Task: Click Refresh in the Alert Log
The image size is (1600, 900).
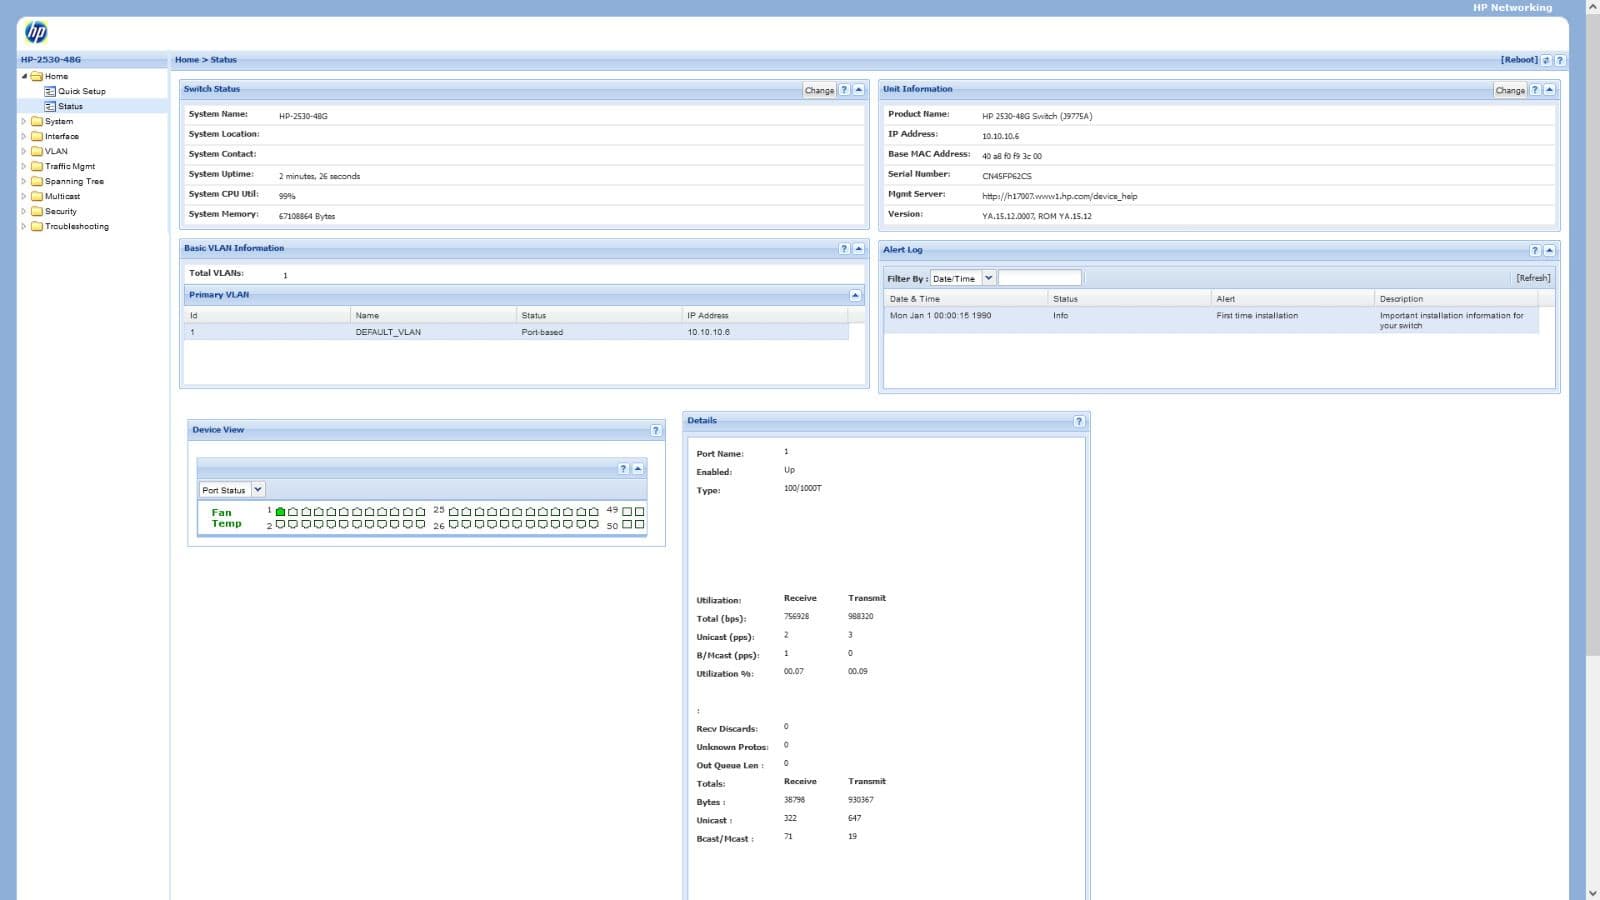Action: (x=1532, y=278)
